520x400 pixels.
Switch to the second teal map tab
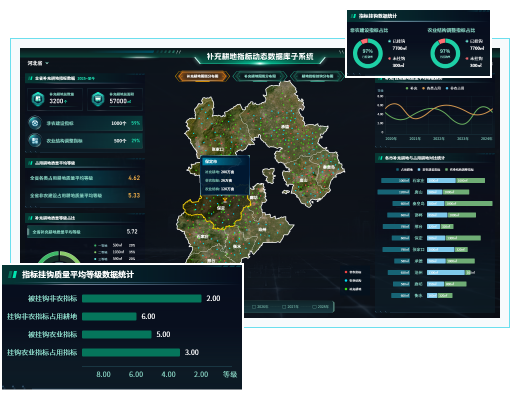[260, 76]
